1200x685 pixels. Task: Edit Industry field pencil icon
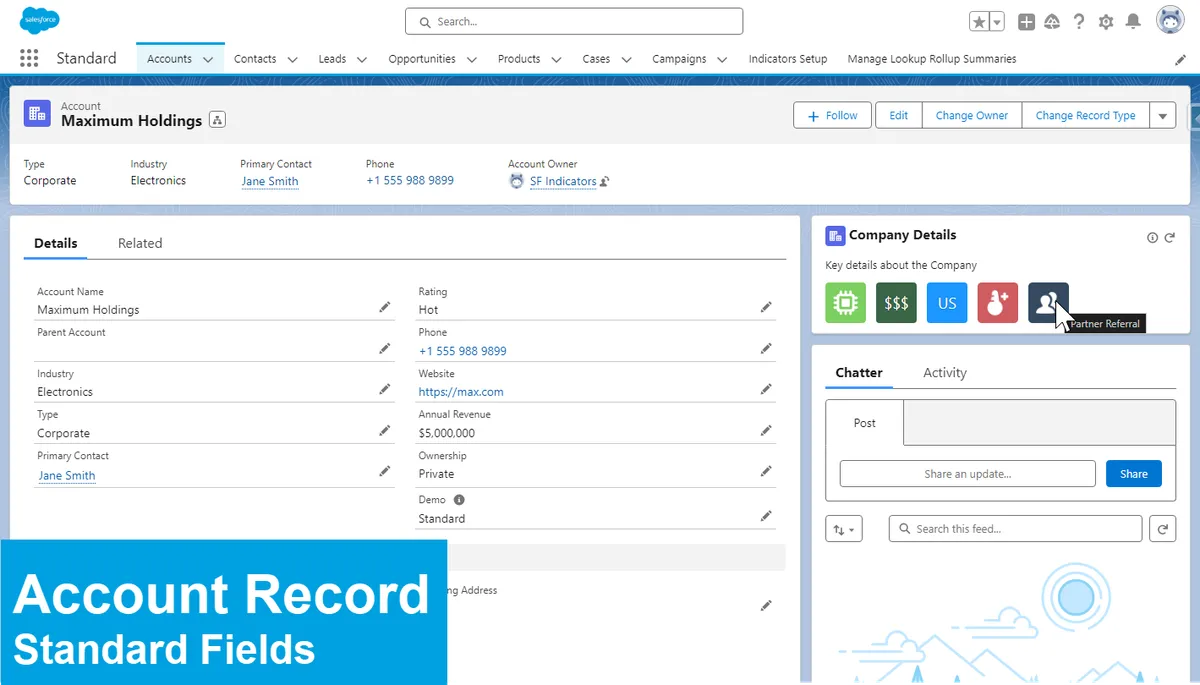384,390
